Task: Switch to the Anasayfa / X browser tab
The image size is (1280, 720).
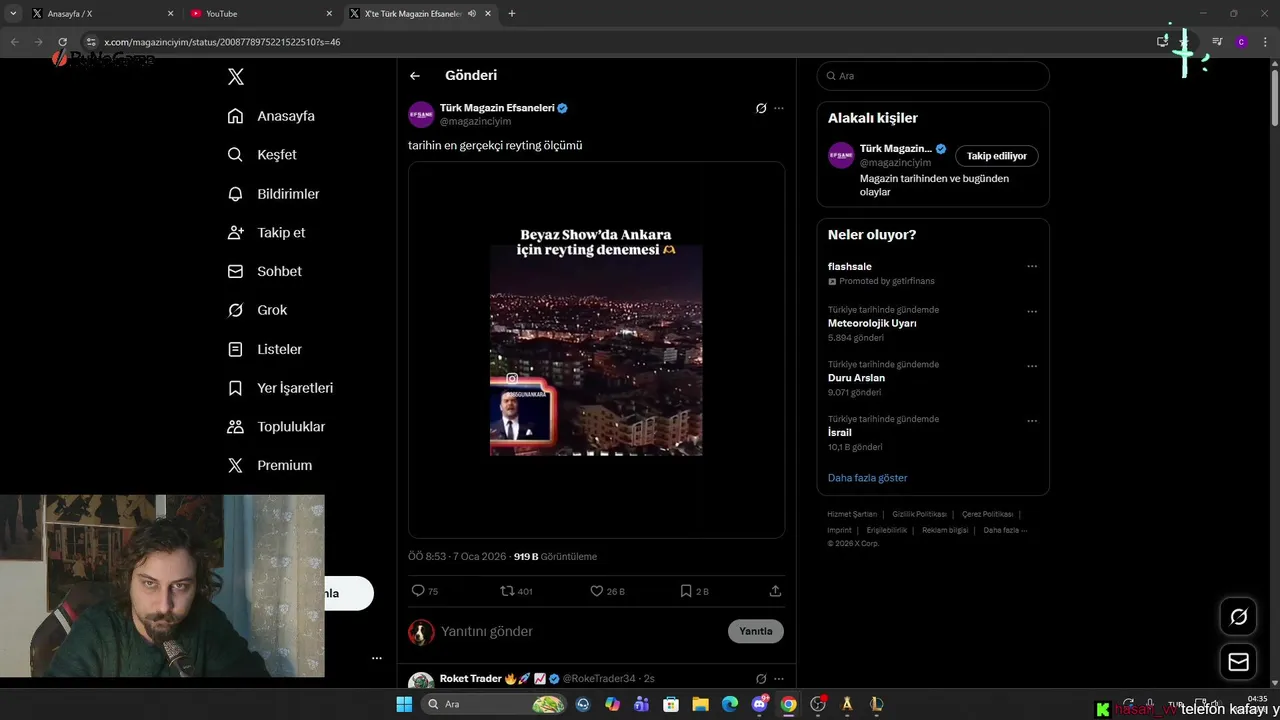Action: pyautogui.click(x=103, y=14)
